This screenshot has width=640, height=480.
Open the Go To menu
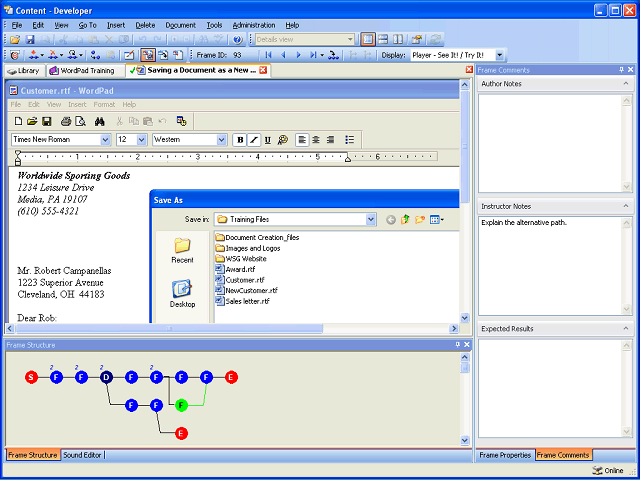[87, 25]
